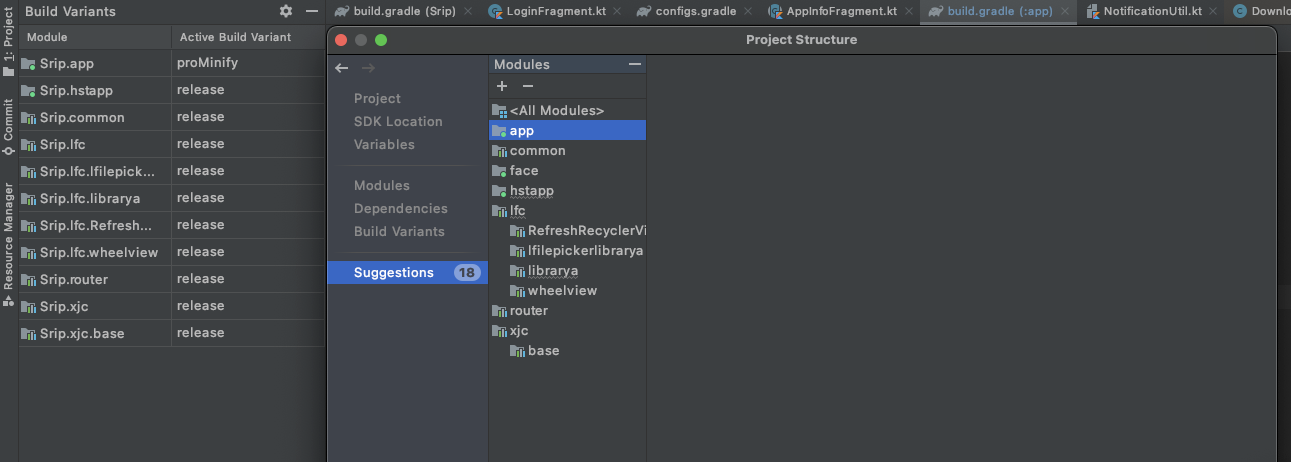The height and width of the screenshot is (462, 1291).
Task: Select the wheelview submodule
Action: [562, 291]
